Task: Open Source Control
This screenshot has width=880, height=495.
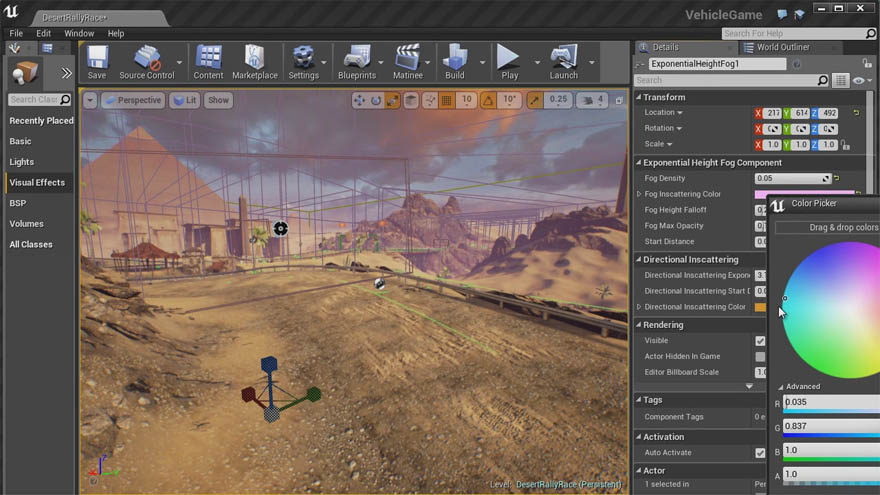Action: coord(147,62)
